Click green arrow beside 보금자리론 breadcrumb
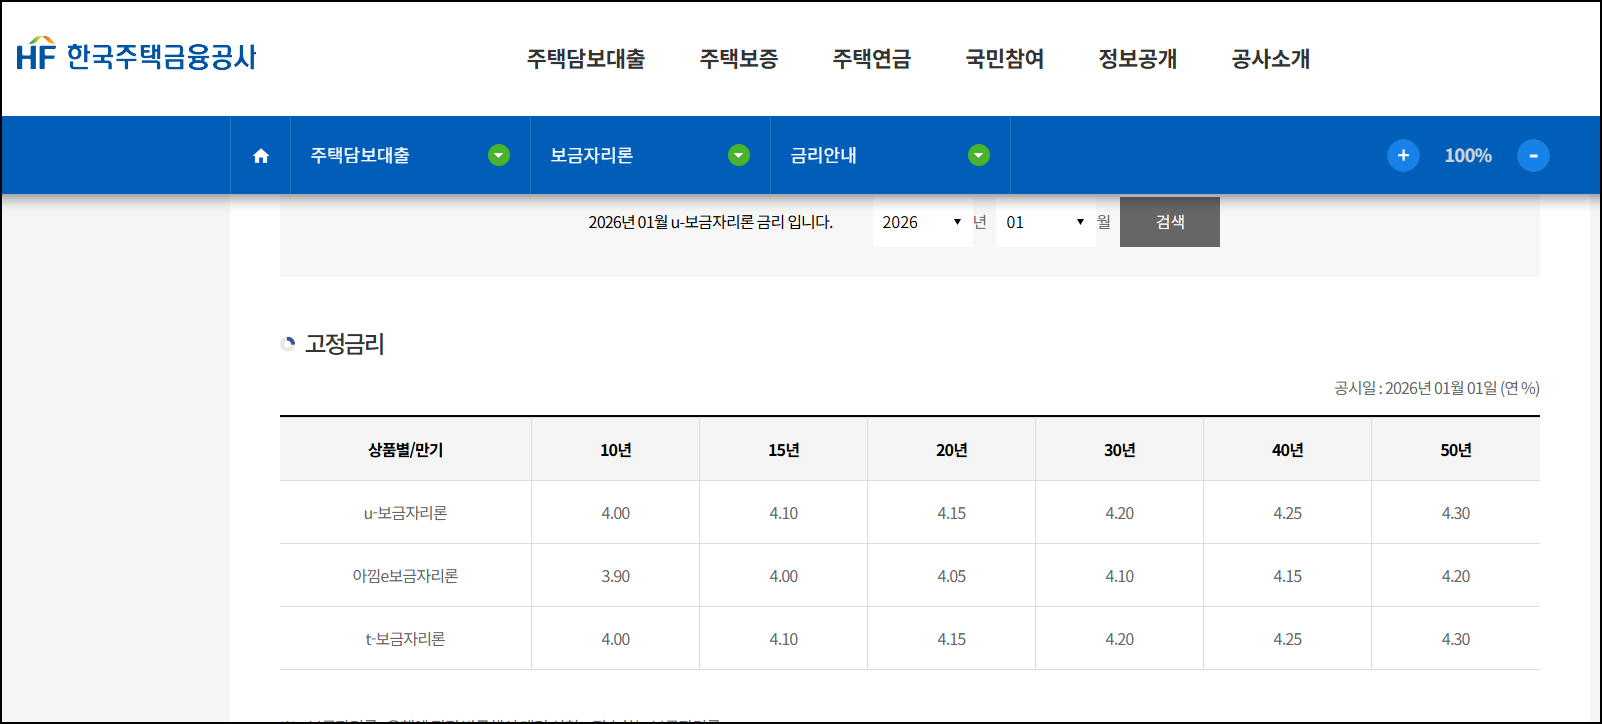This screenshot has height=724, width=1602. pos(739,155)
